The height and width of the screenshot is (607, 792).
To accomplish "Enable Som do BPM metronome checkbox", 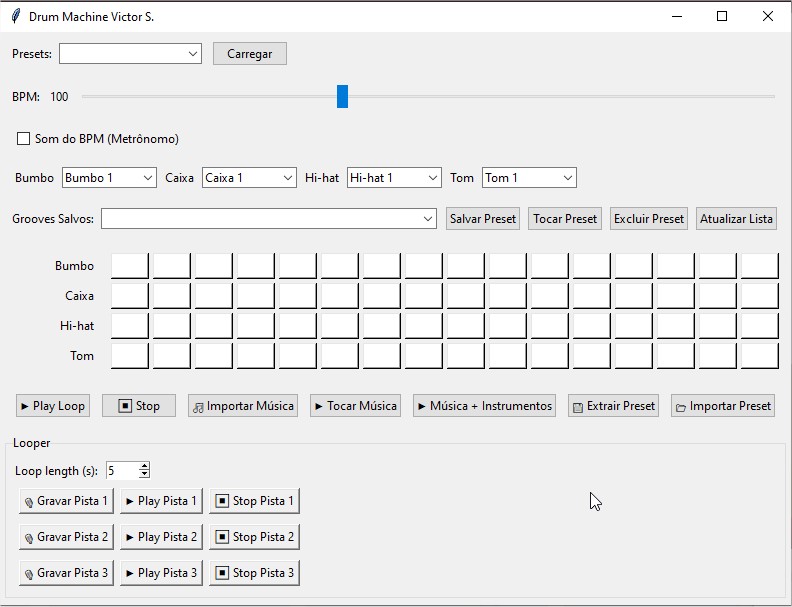I will click(23, 138).
